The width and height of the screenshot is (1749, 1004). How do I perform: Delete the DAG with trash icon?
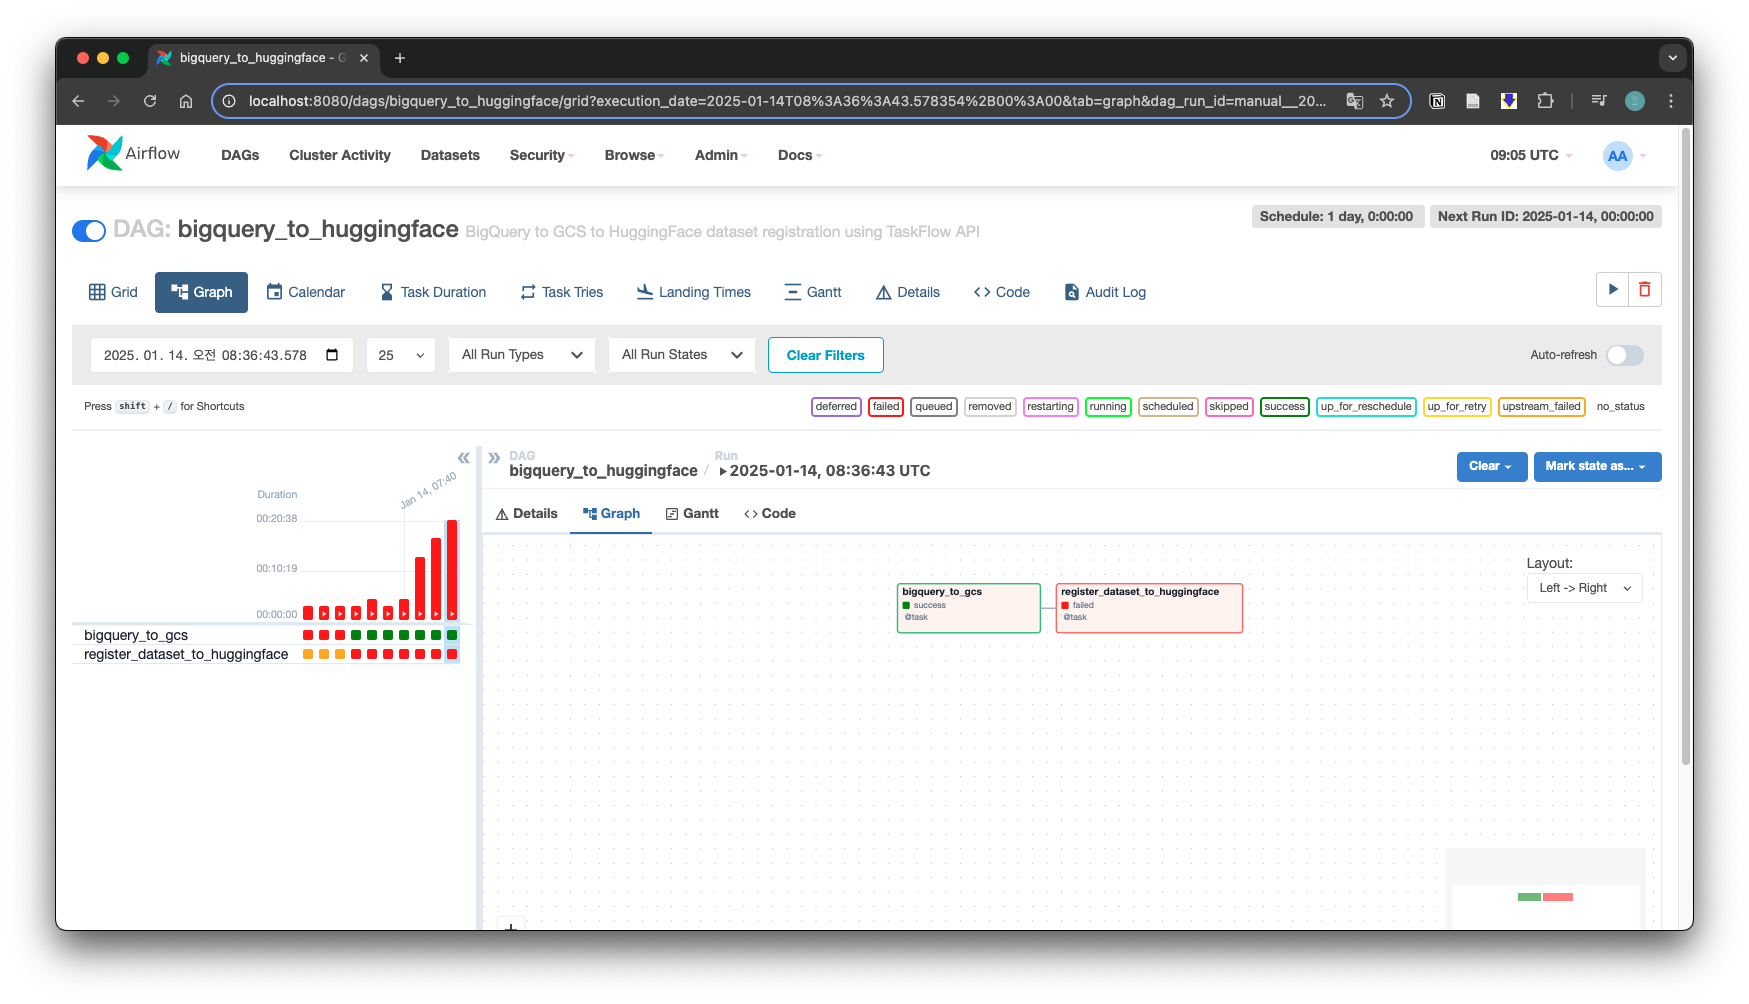(x=1645, y=290)
